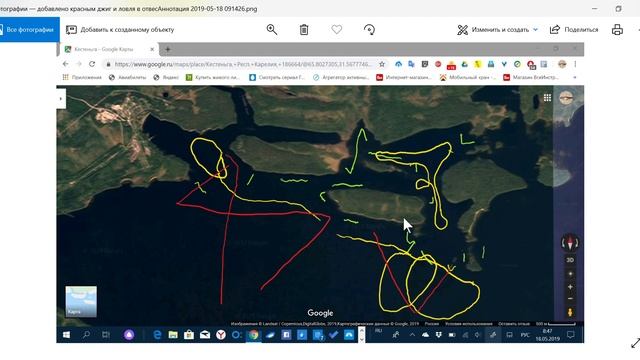Switch input language via РУС indicator

coord(525,335)
